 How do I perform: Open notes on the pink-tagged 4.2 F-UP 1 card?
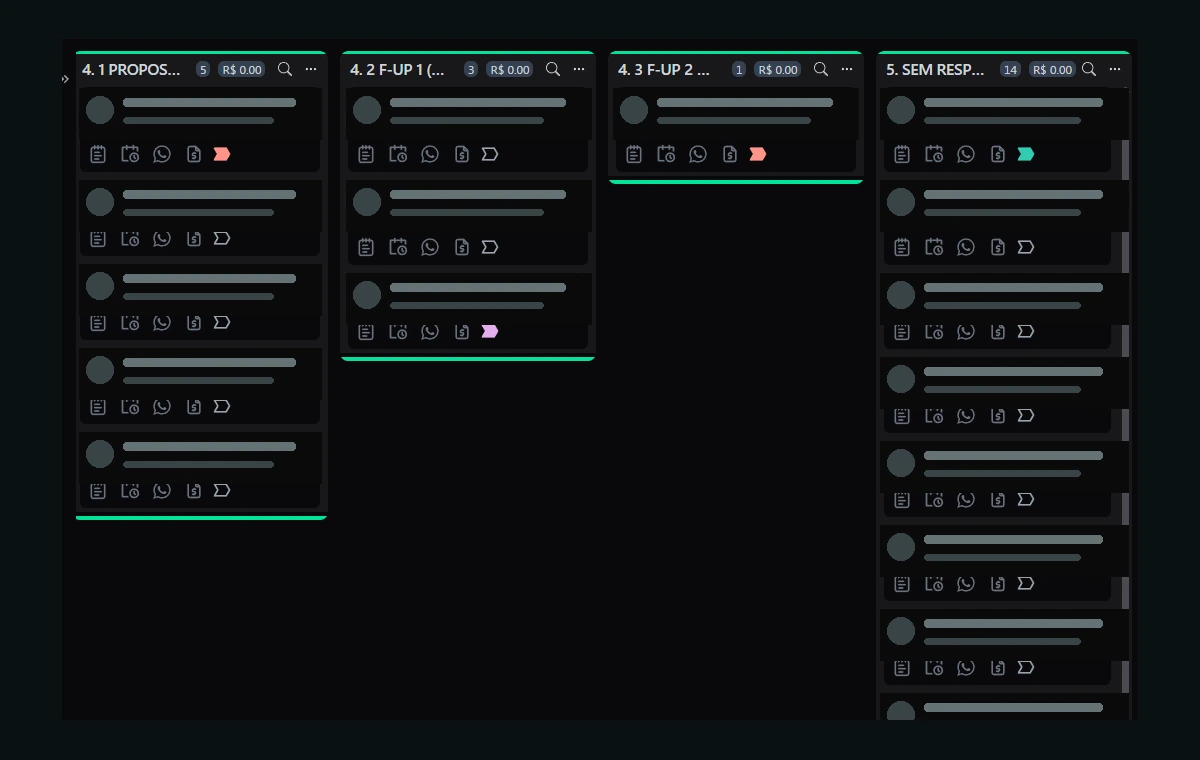coord(366,331)
